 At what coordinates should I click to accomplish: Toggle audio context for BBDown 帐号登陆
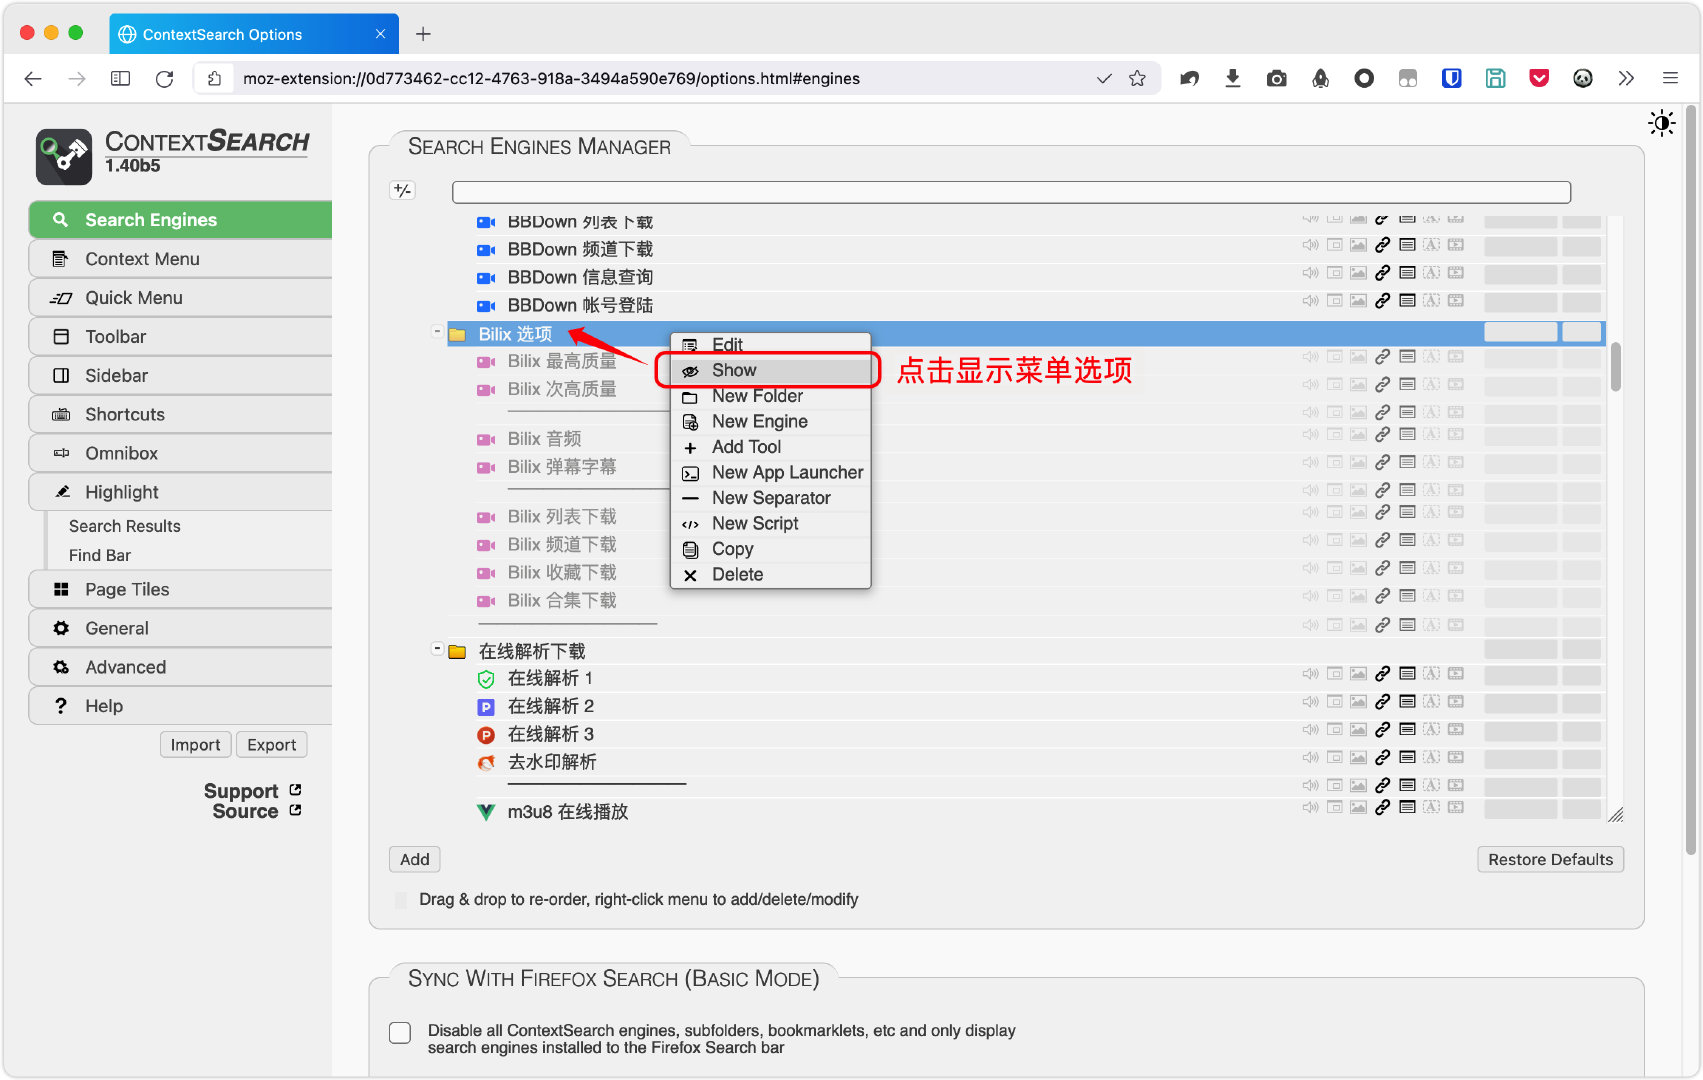click(1310, 301)
